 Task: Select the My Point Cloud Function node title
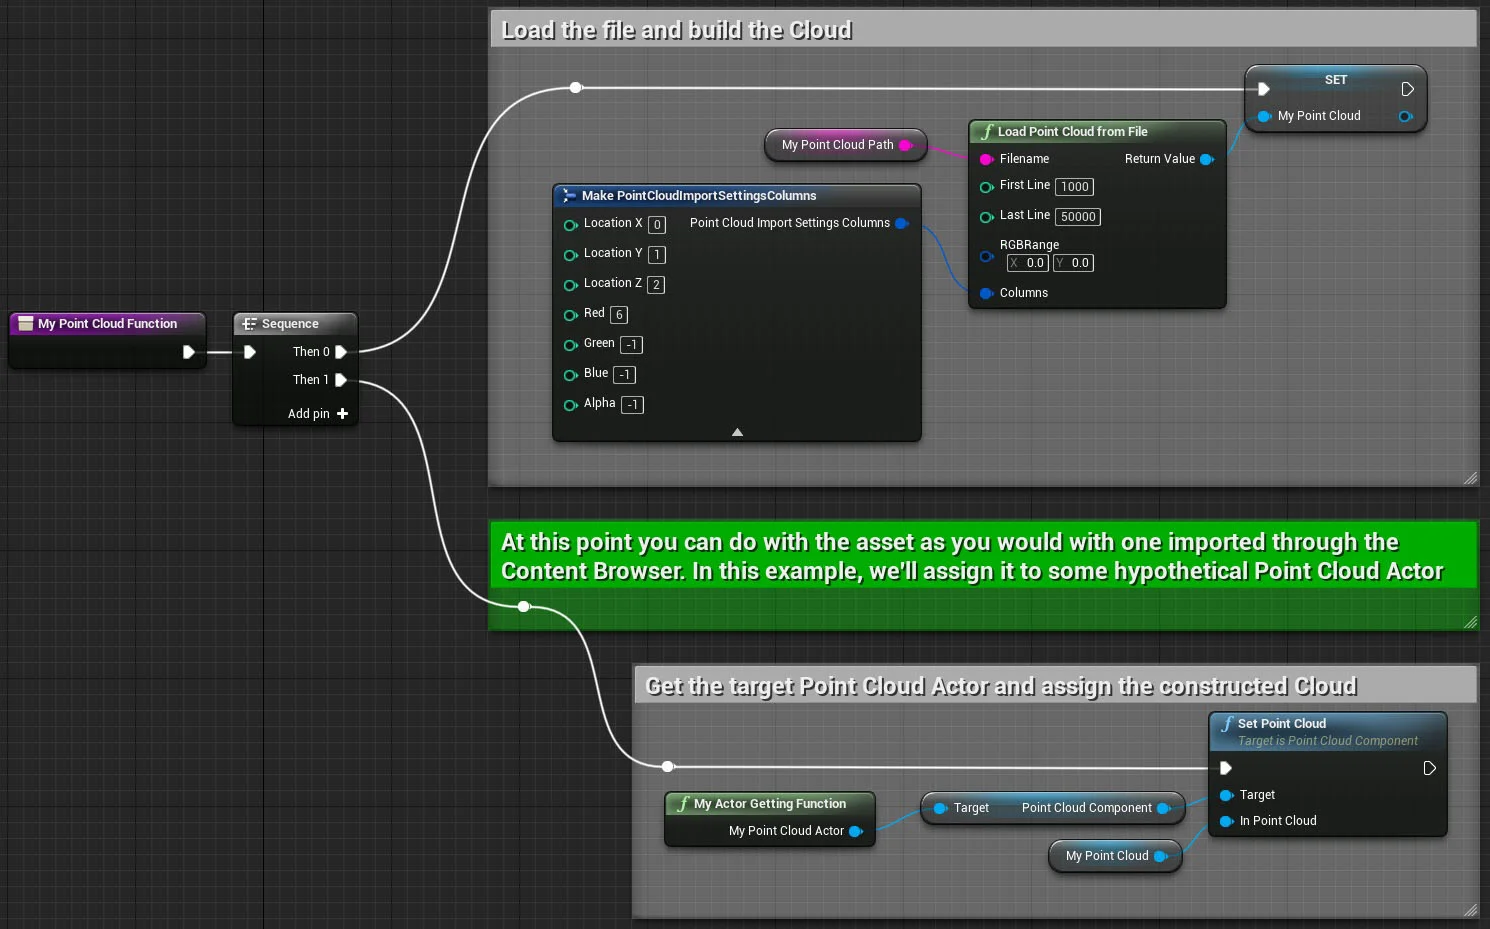pos(107,324)
